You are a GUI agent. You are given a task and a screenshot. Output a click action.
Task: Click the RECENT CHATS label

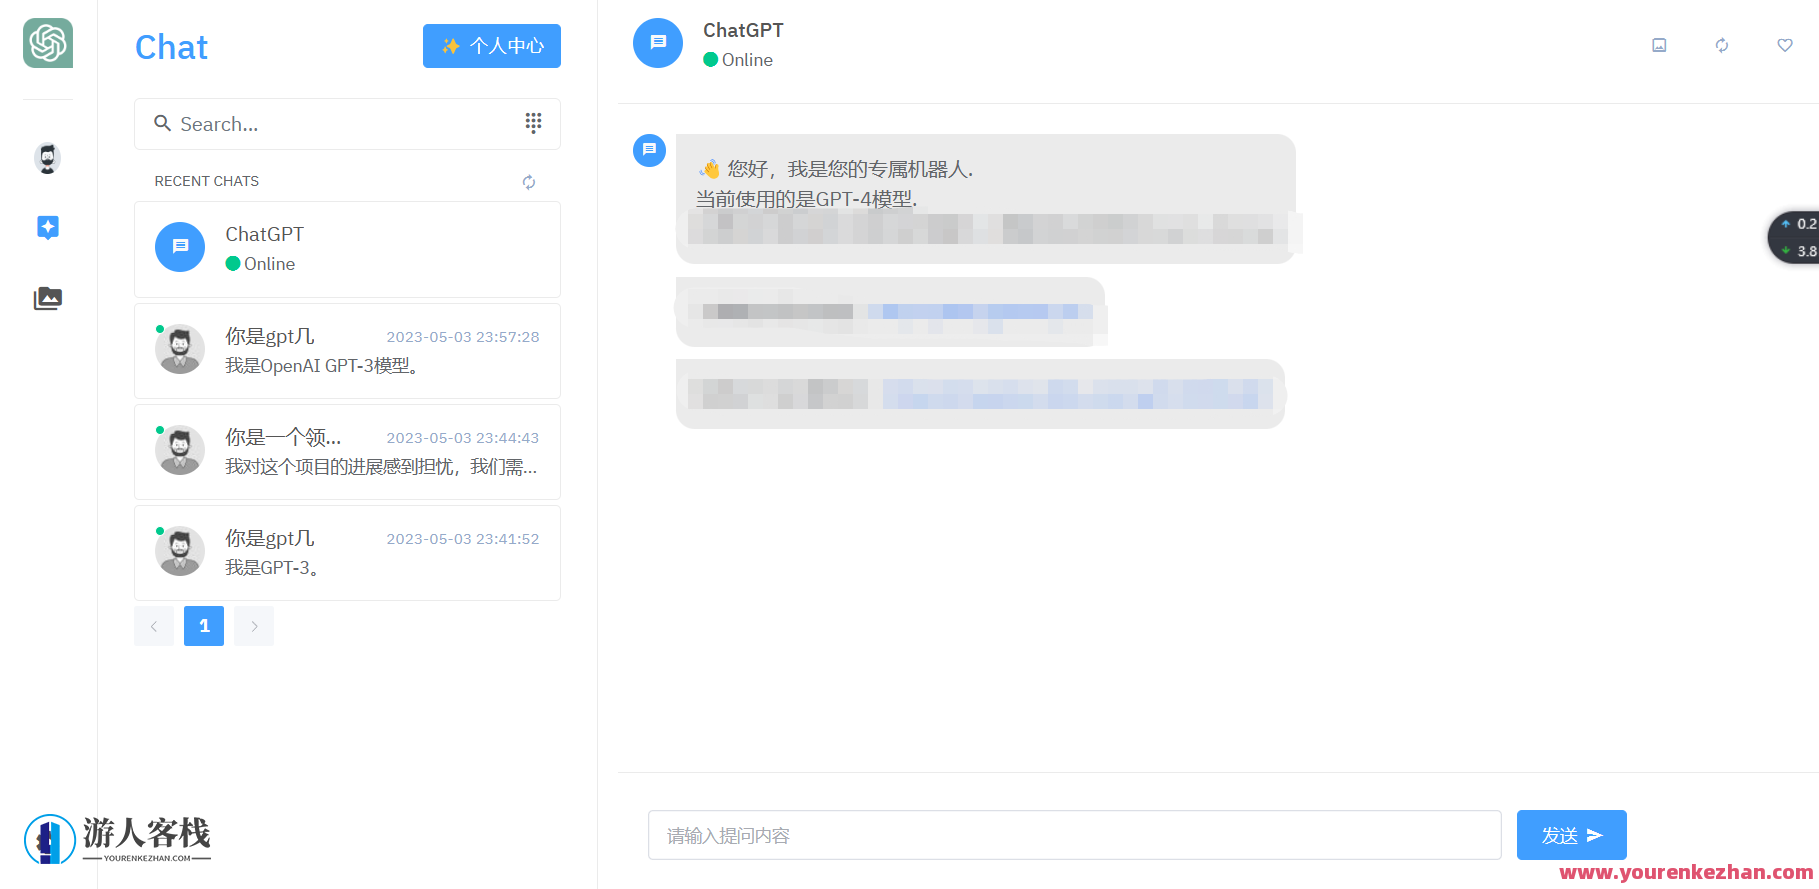pos(207,181)
